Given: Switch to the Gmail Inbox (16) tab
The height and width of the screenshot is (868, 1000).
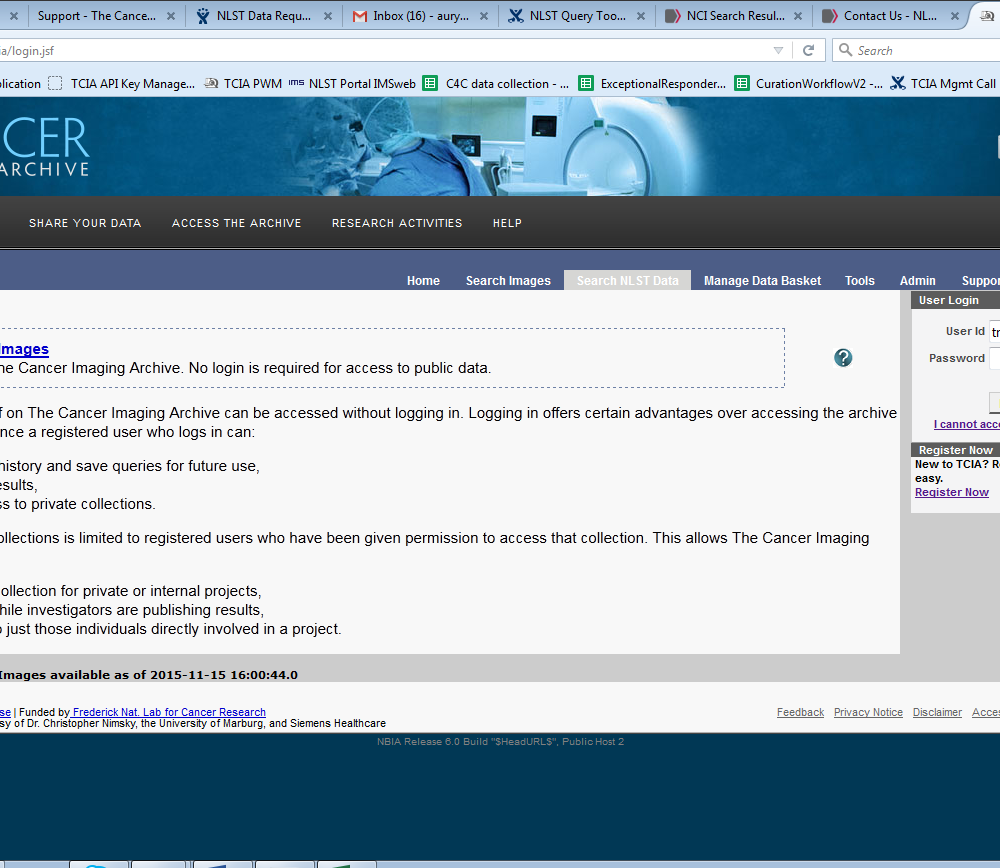Looking at the screenshot, I should (x=420, y=16).
